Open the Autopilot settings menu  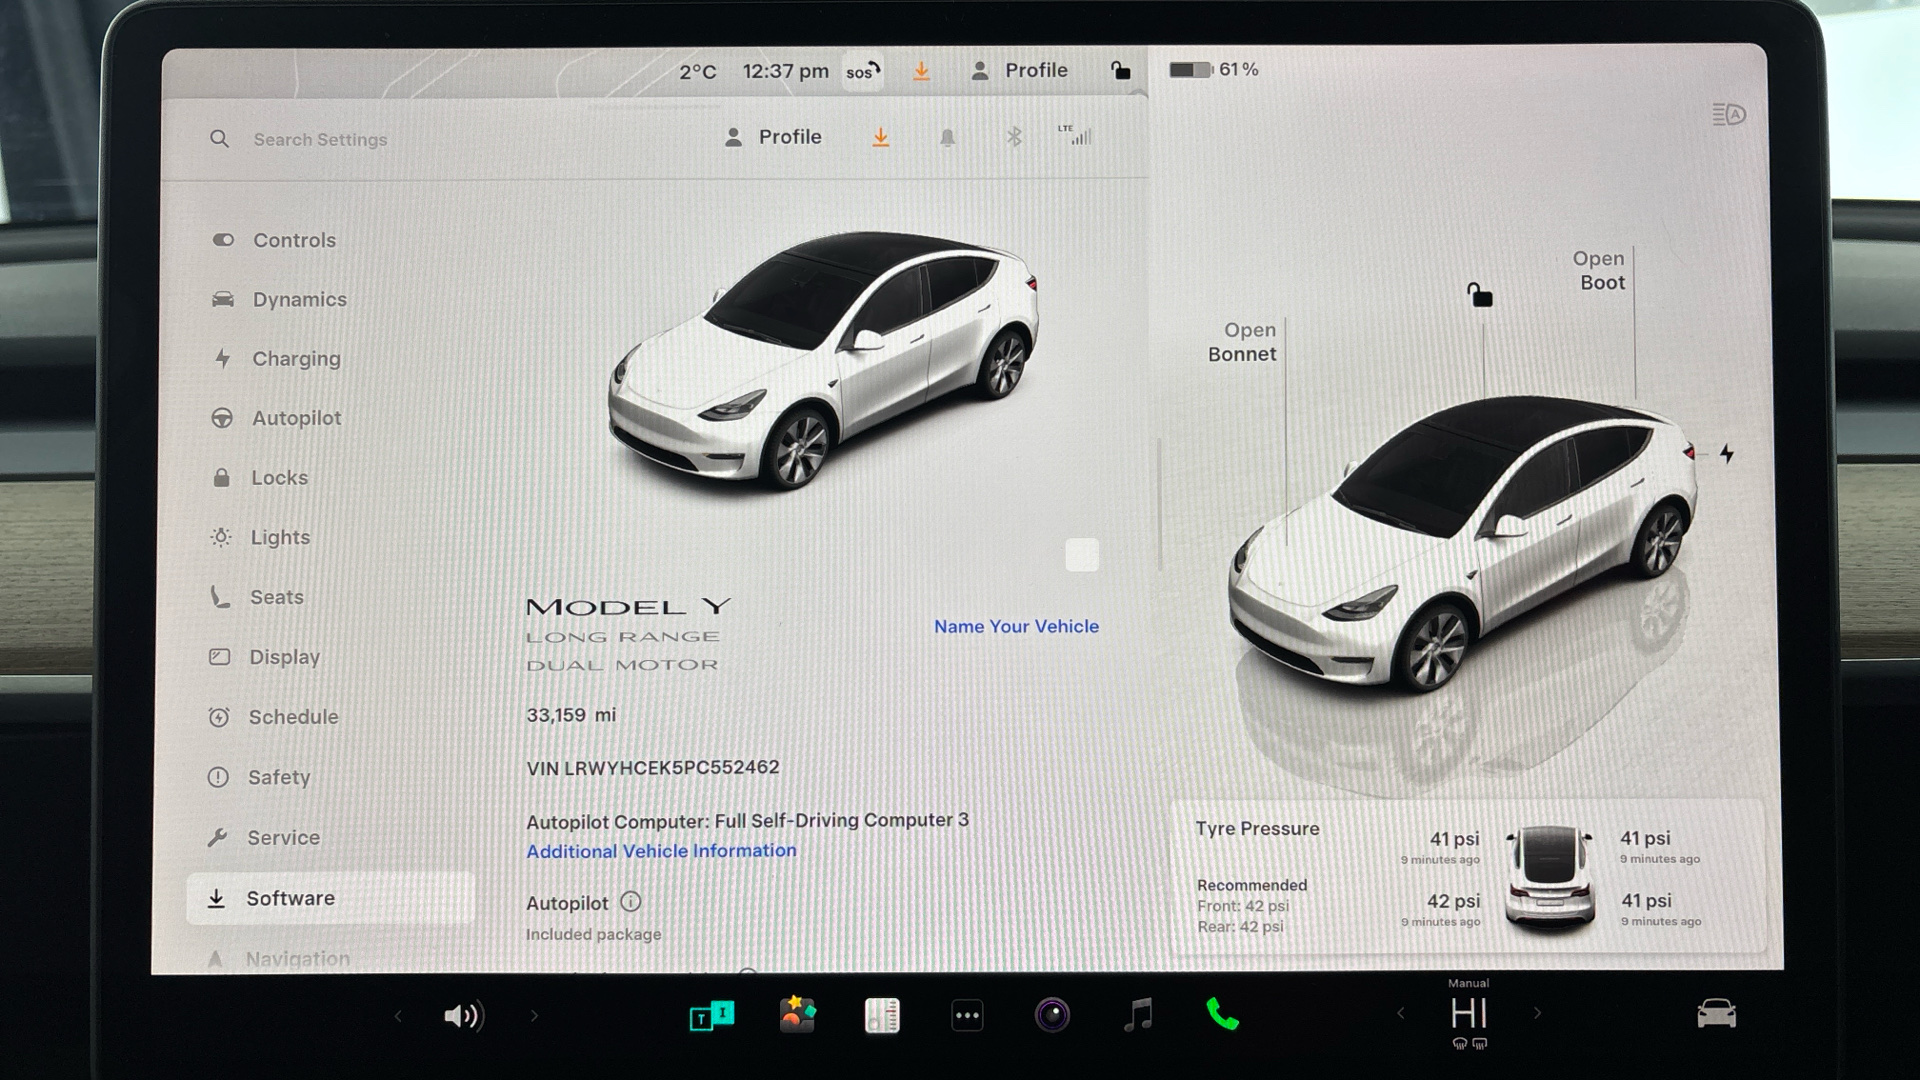tap(296, 418)
